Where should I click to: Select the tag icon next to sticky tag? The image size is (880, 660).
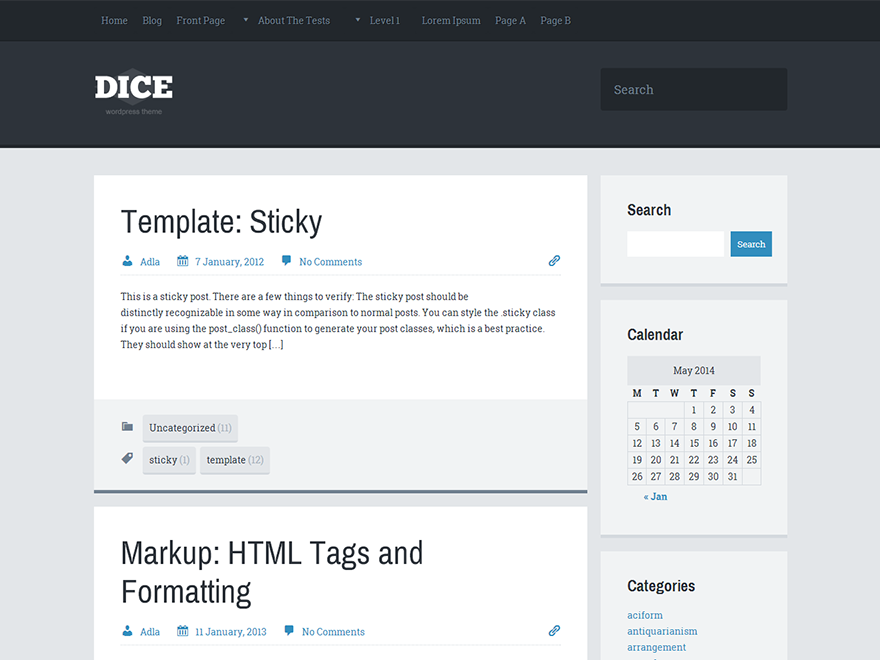pyautogui.click(x=127, y=458)
